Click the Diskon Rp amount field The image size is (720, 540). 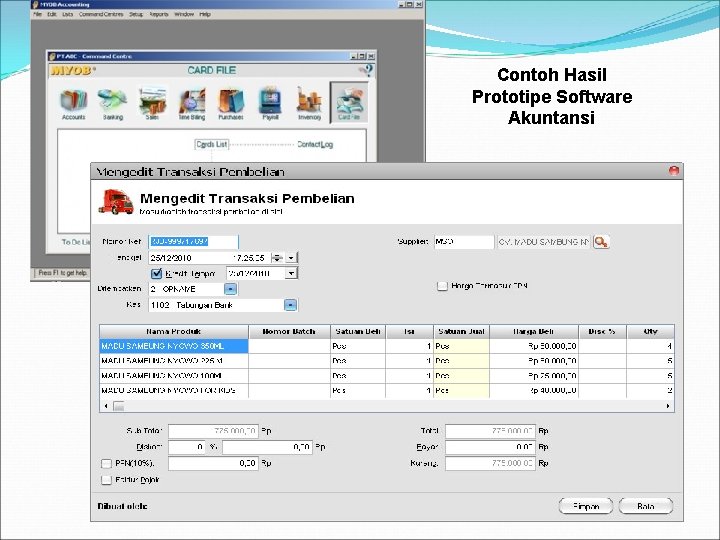click(x=267, y=447)
